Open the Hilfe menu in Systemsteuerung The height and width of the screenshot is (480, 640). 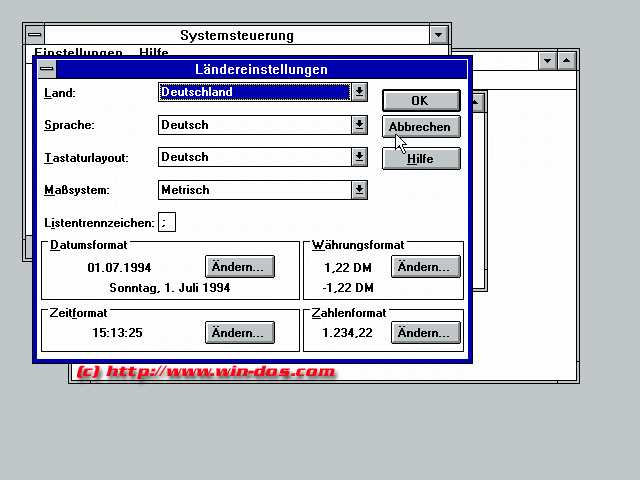(154, 52)
